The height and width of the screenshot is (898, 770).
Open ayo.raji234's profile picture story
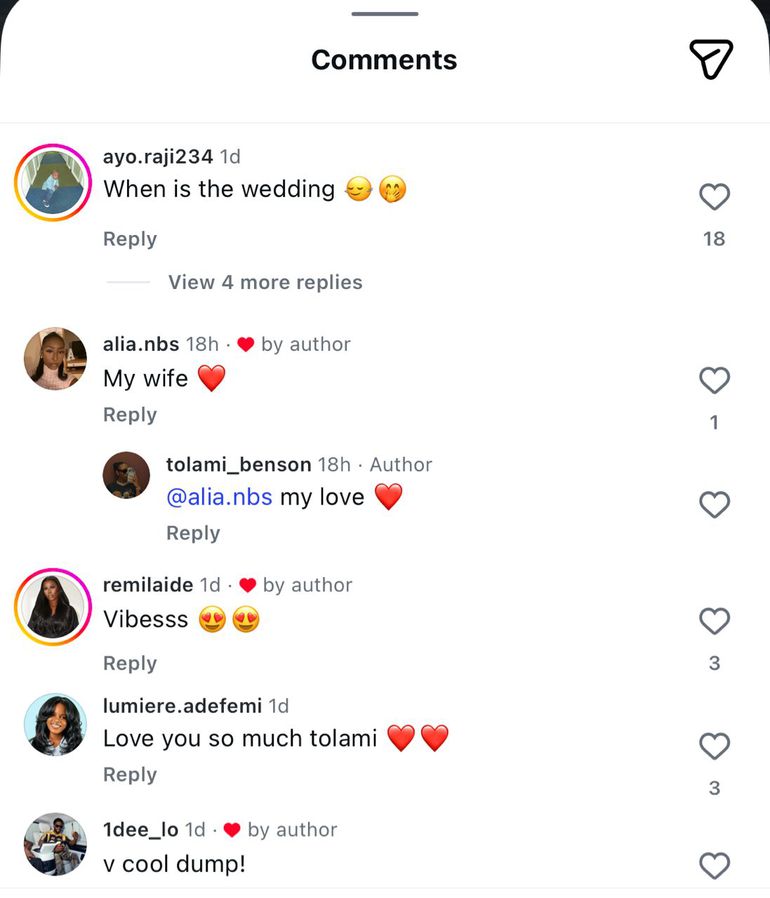[x=53, y=183]
